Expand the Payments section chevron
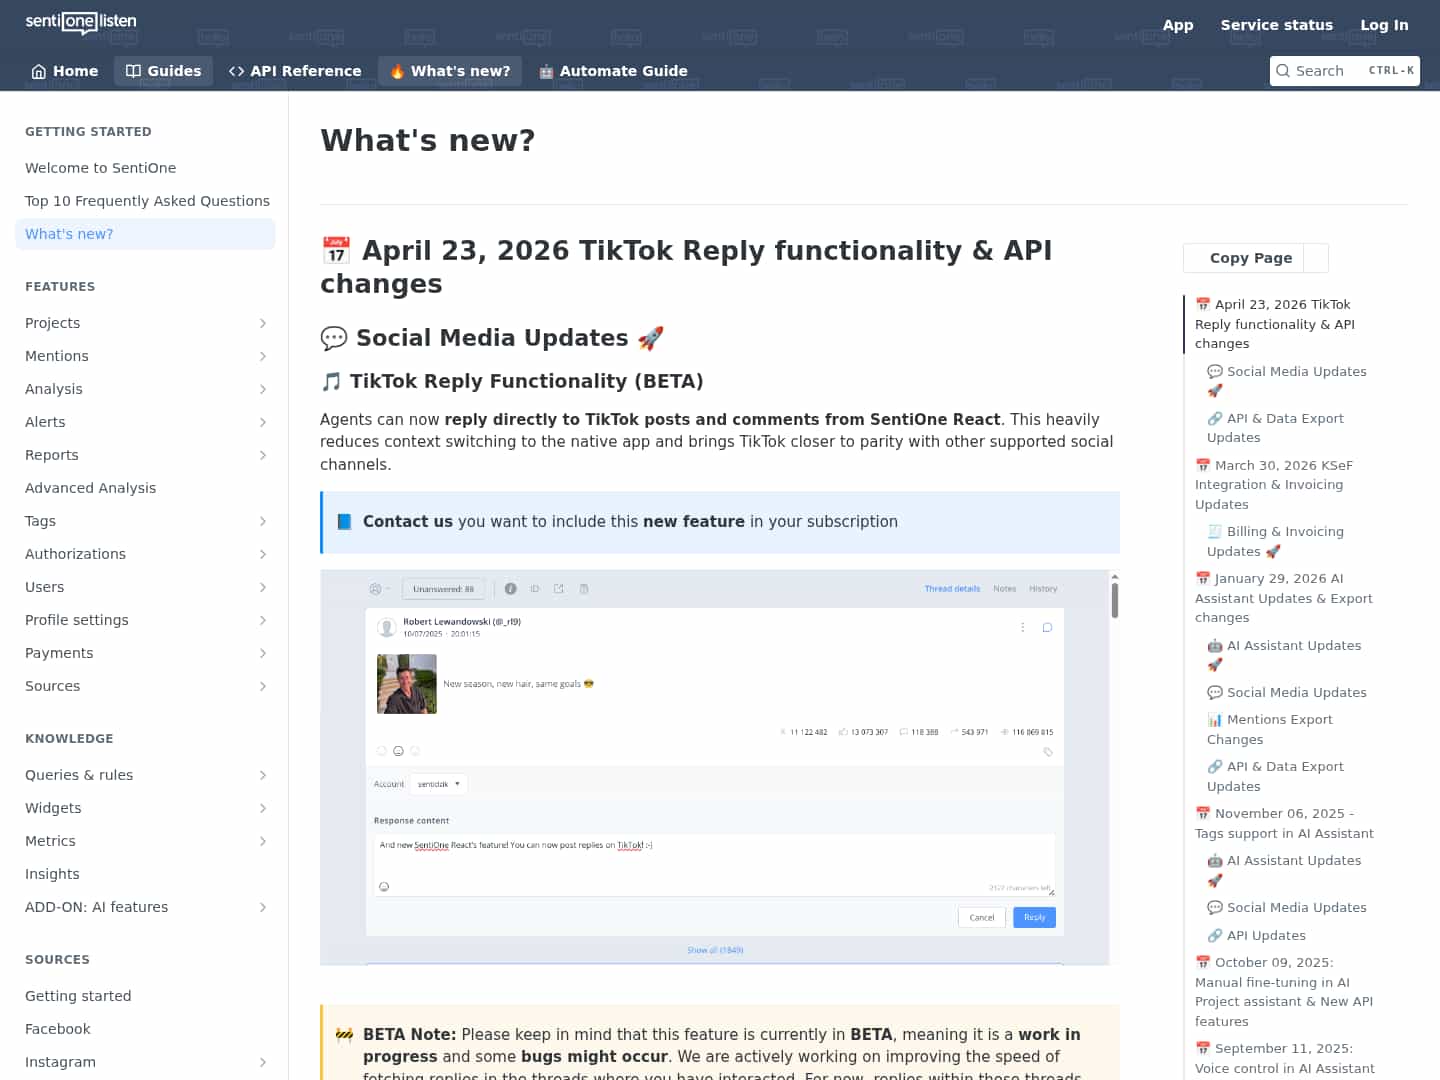This screenshot has width=1440, height=1080. tap(263, 653)
